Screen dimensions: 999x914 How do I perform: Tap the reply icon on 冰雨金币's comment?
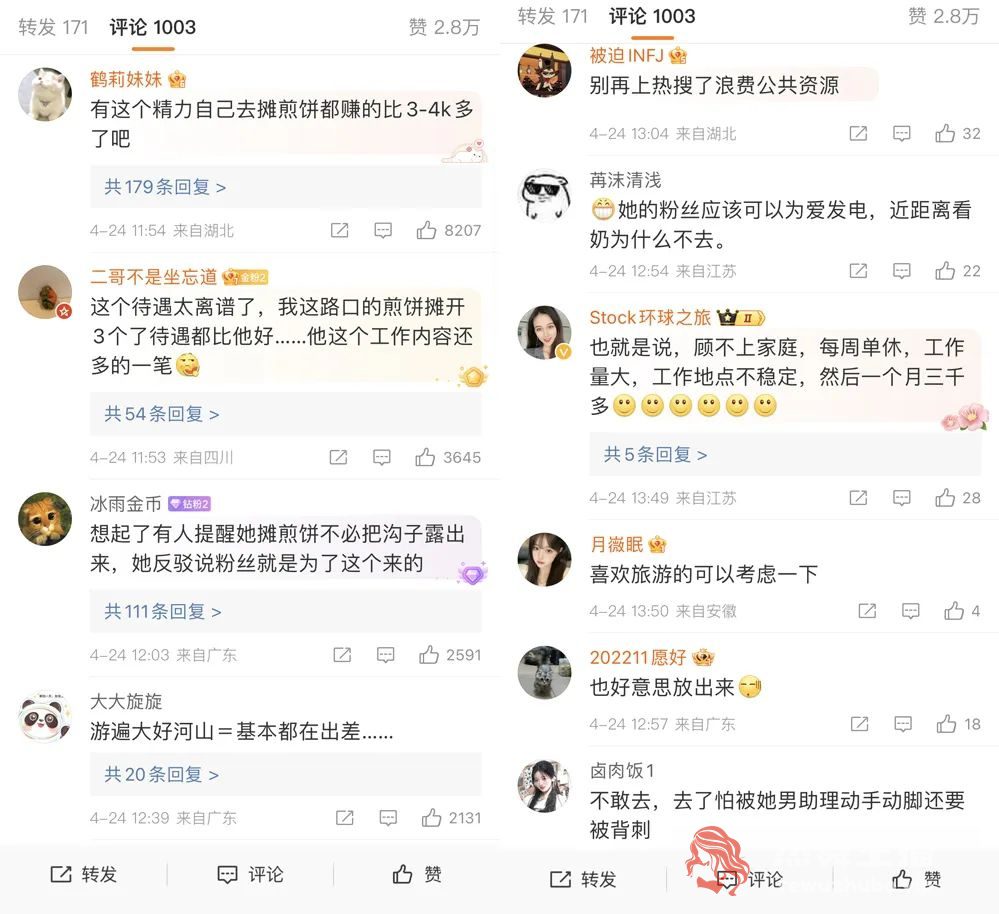tap(385, 654)
